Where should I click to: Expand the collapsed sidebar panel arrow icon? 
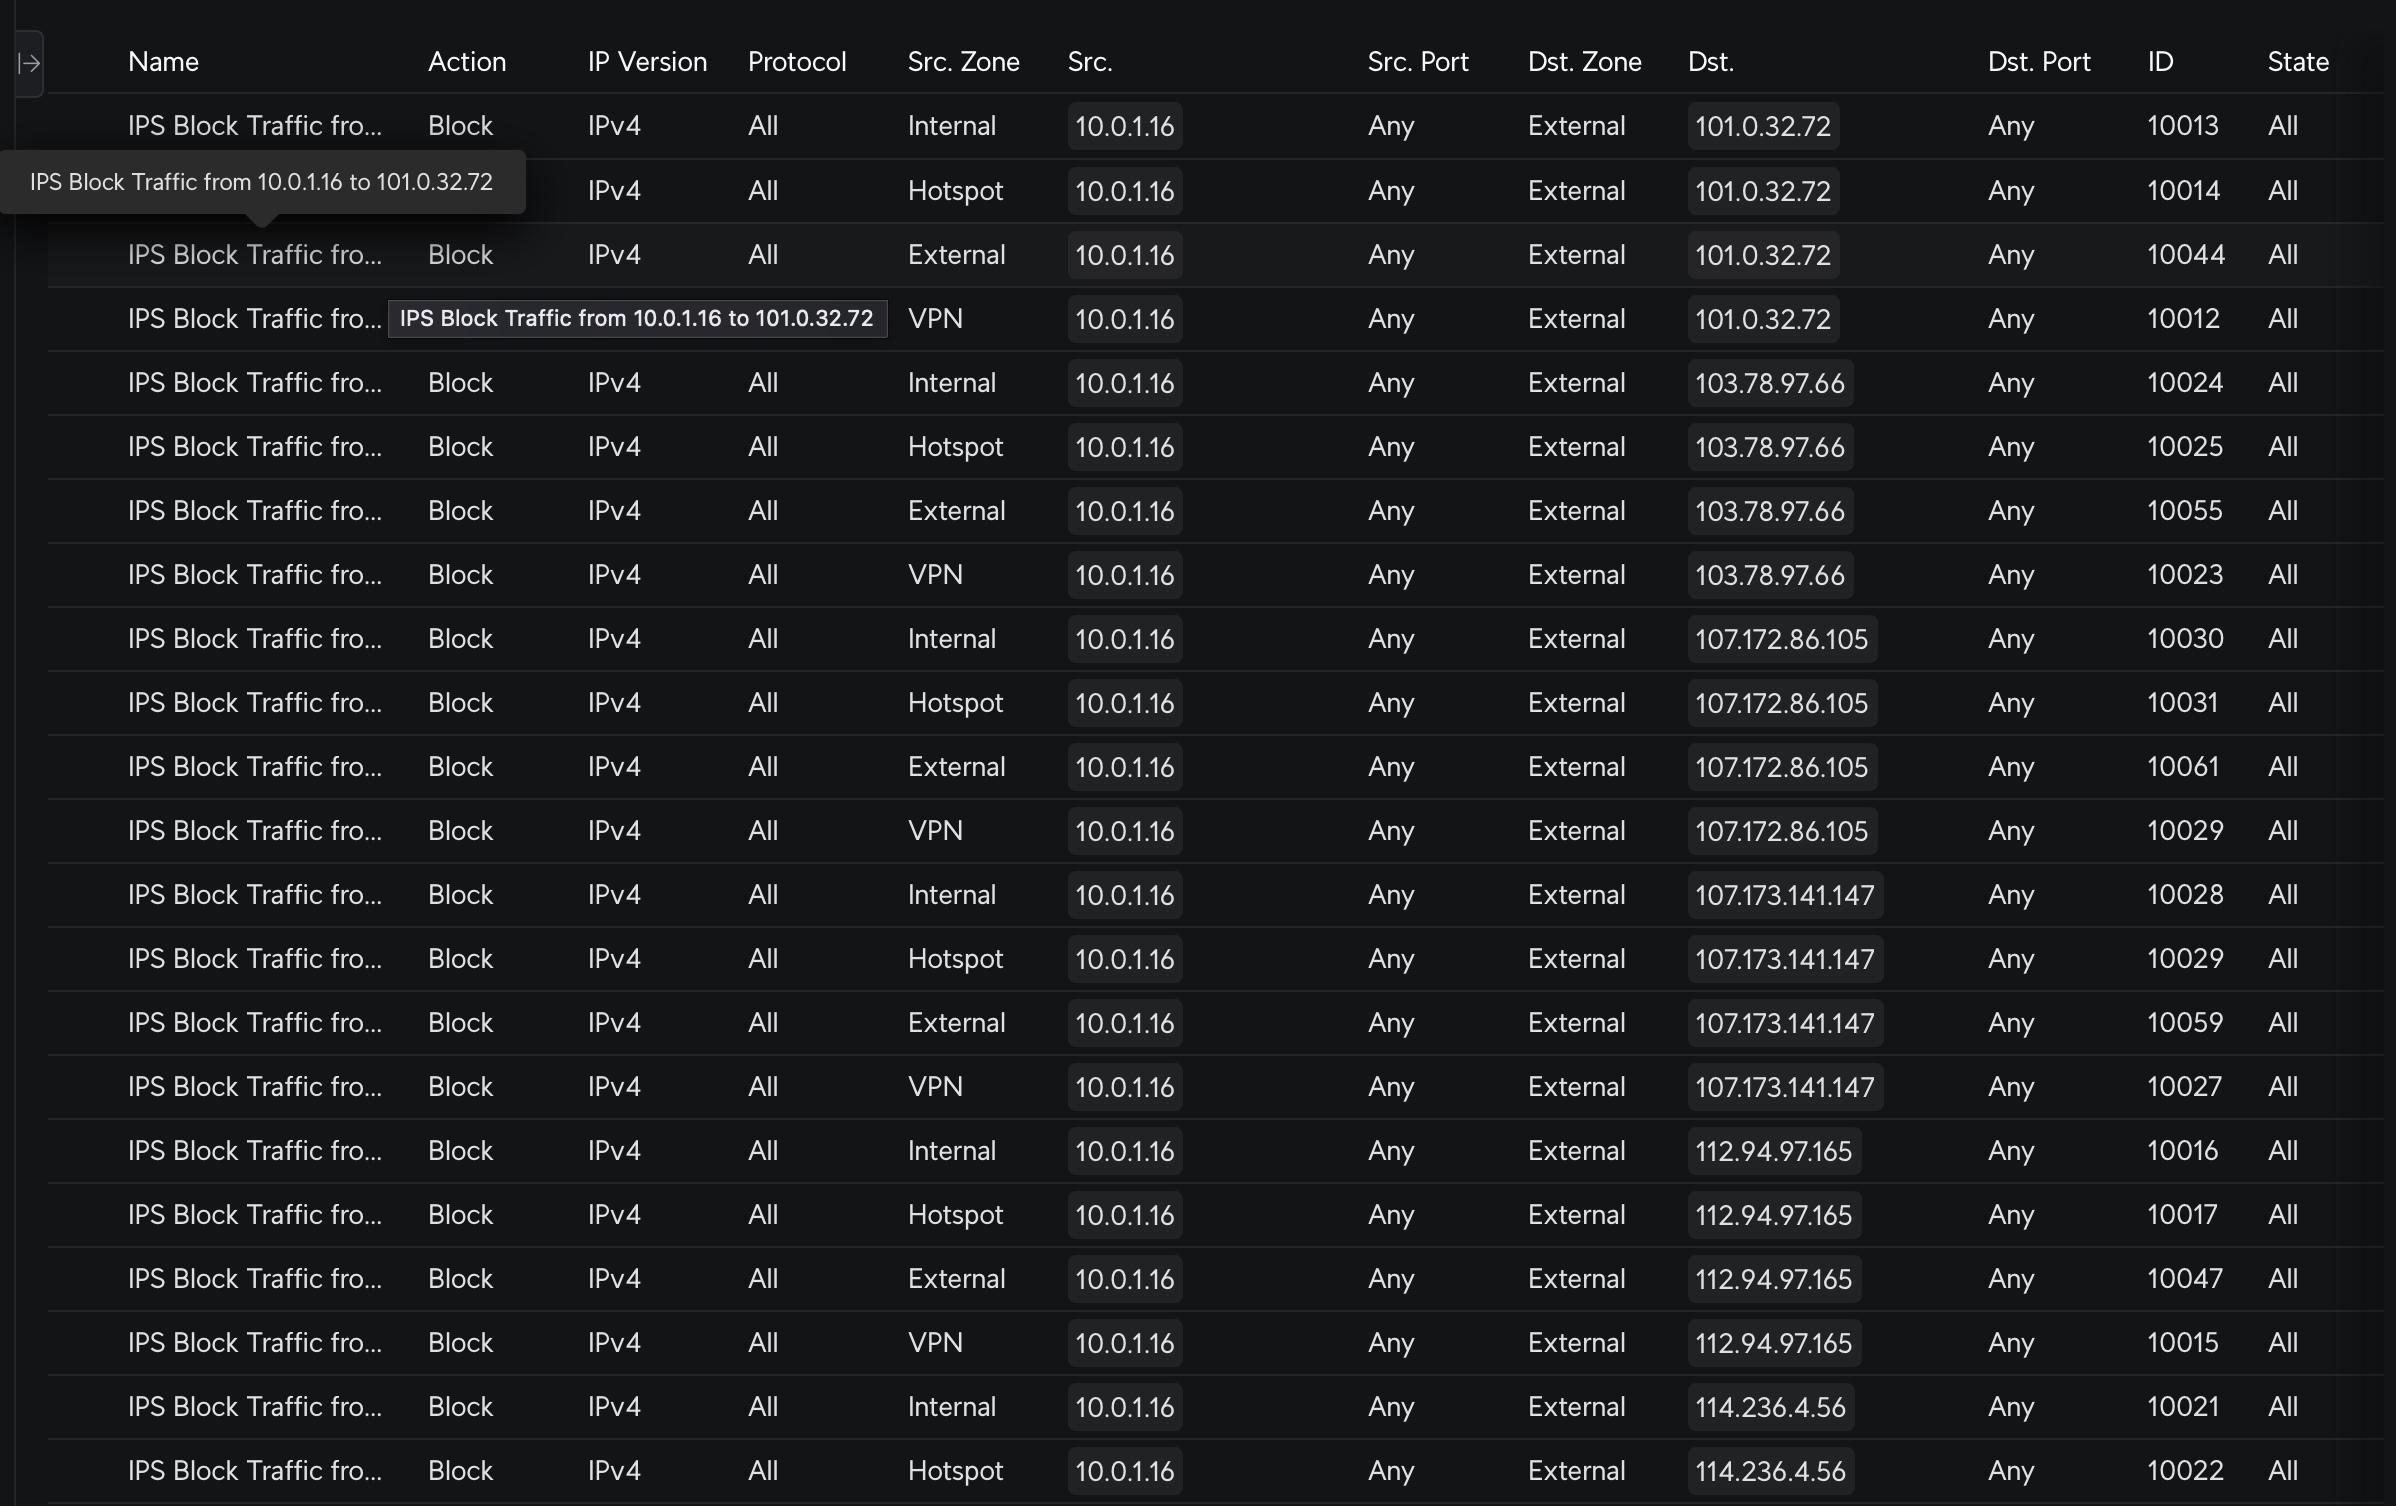coord(29,63)
